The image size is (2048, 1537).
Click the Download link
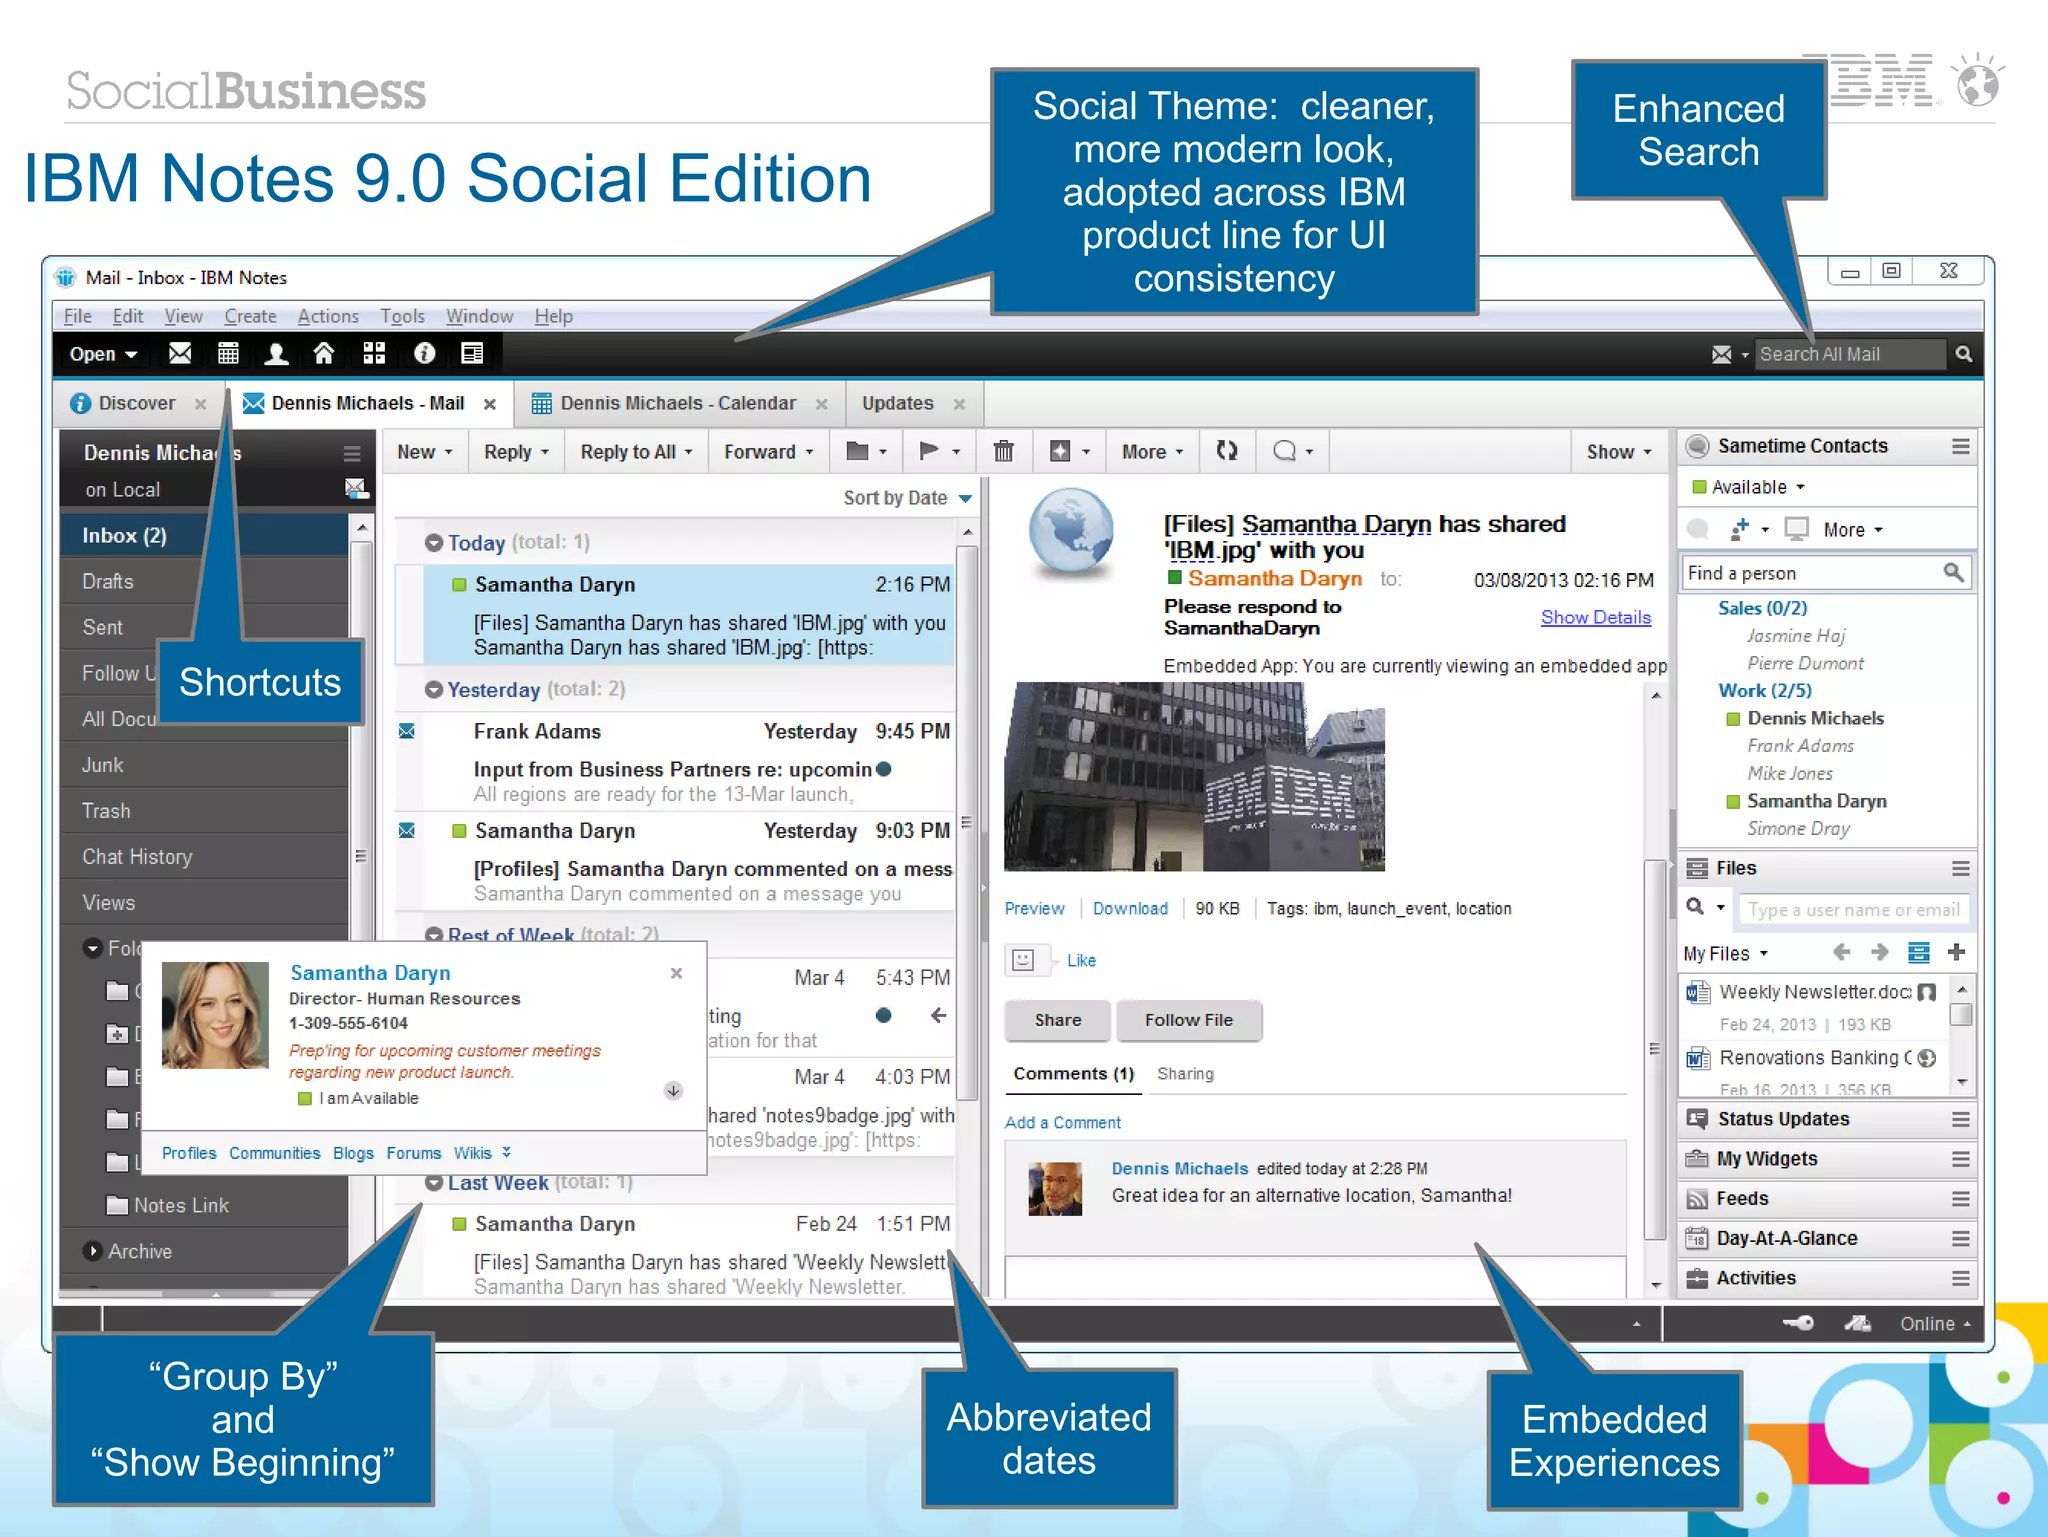point(1130,908)
